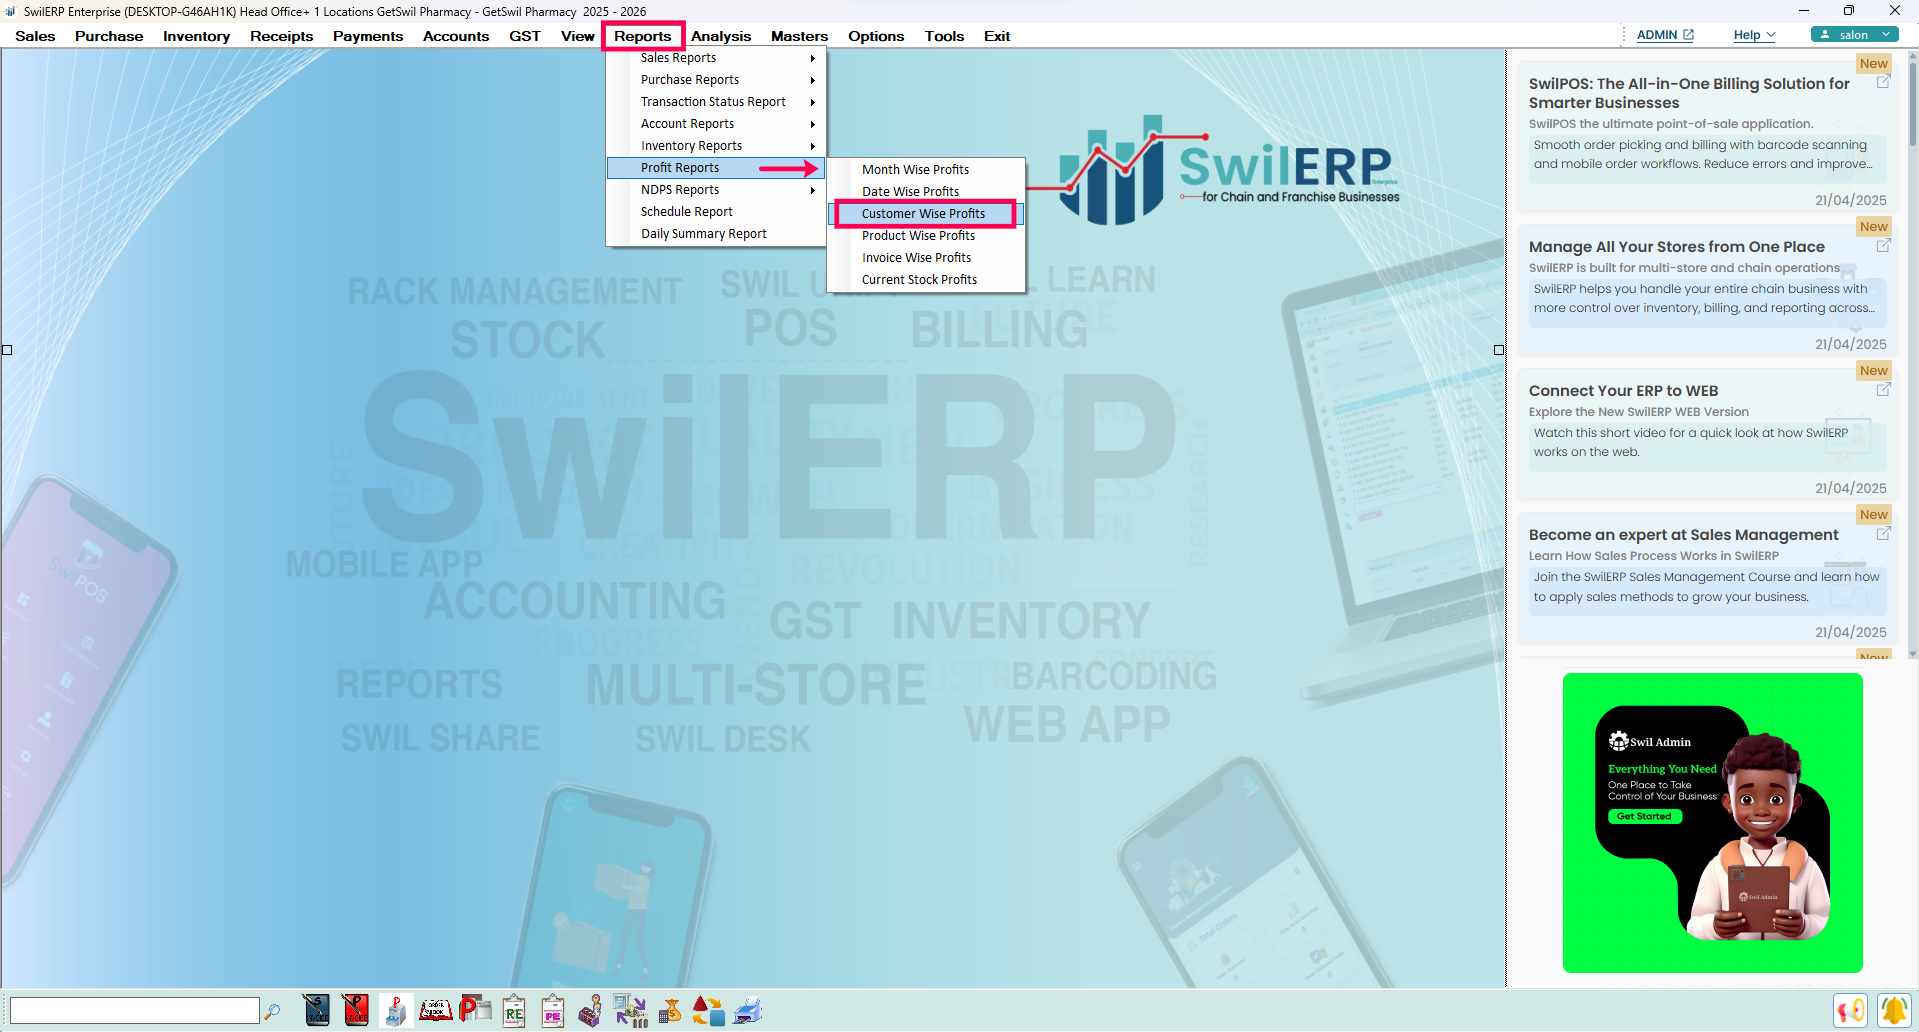The width and height of the screenshot is (1919, 1032).
Task: Click the shapes conversion toolbar icon
Action: tap(708, 1010)
